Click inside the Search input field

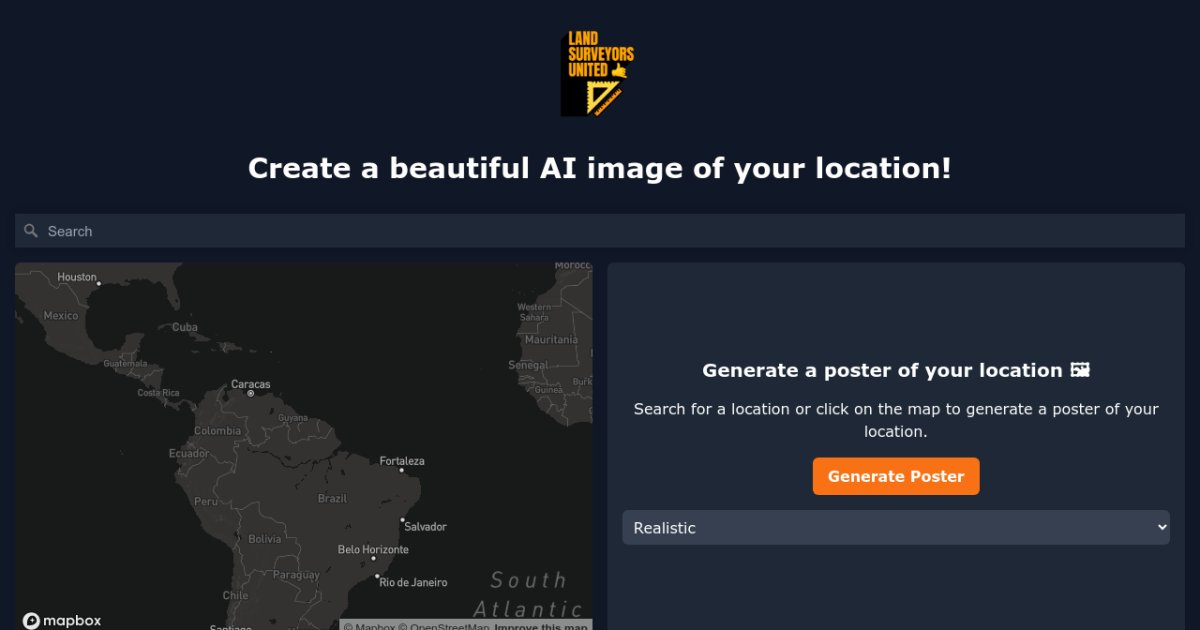point(300,231)
